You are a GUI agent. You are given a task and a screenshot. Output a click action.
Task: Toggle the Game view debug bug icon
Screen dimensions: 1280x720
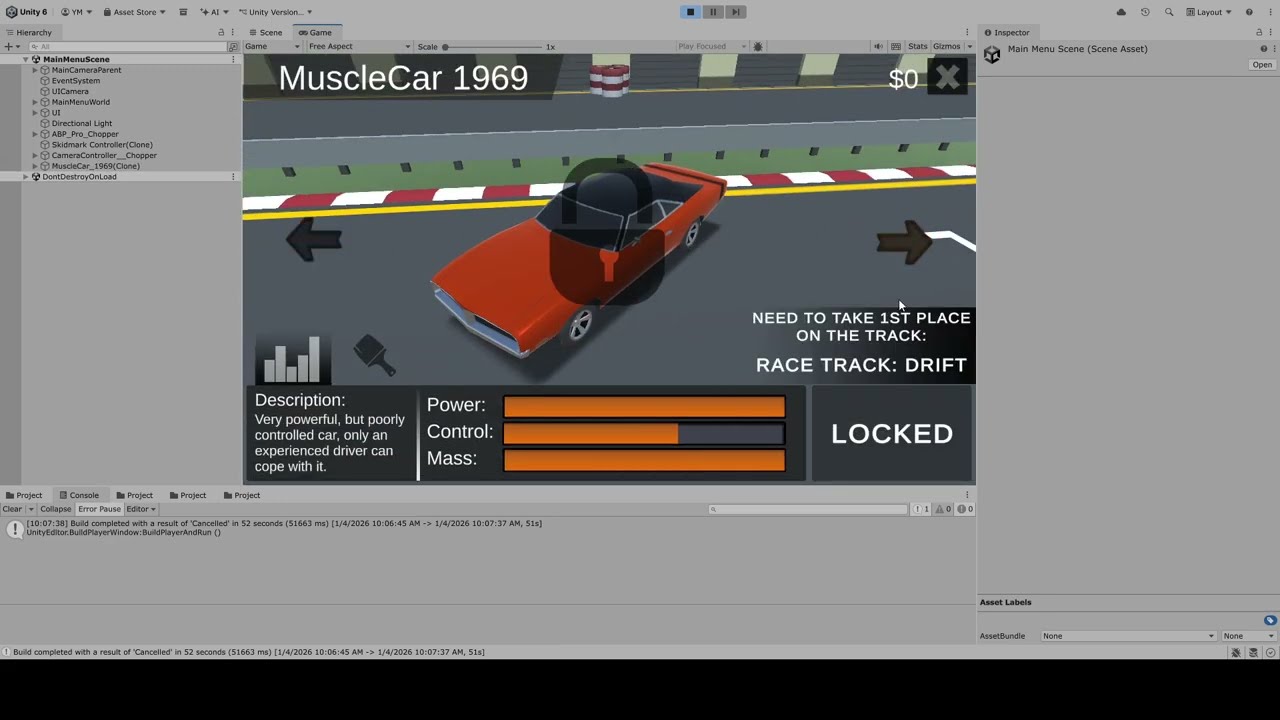758,47
